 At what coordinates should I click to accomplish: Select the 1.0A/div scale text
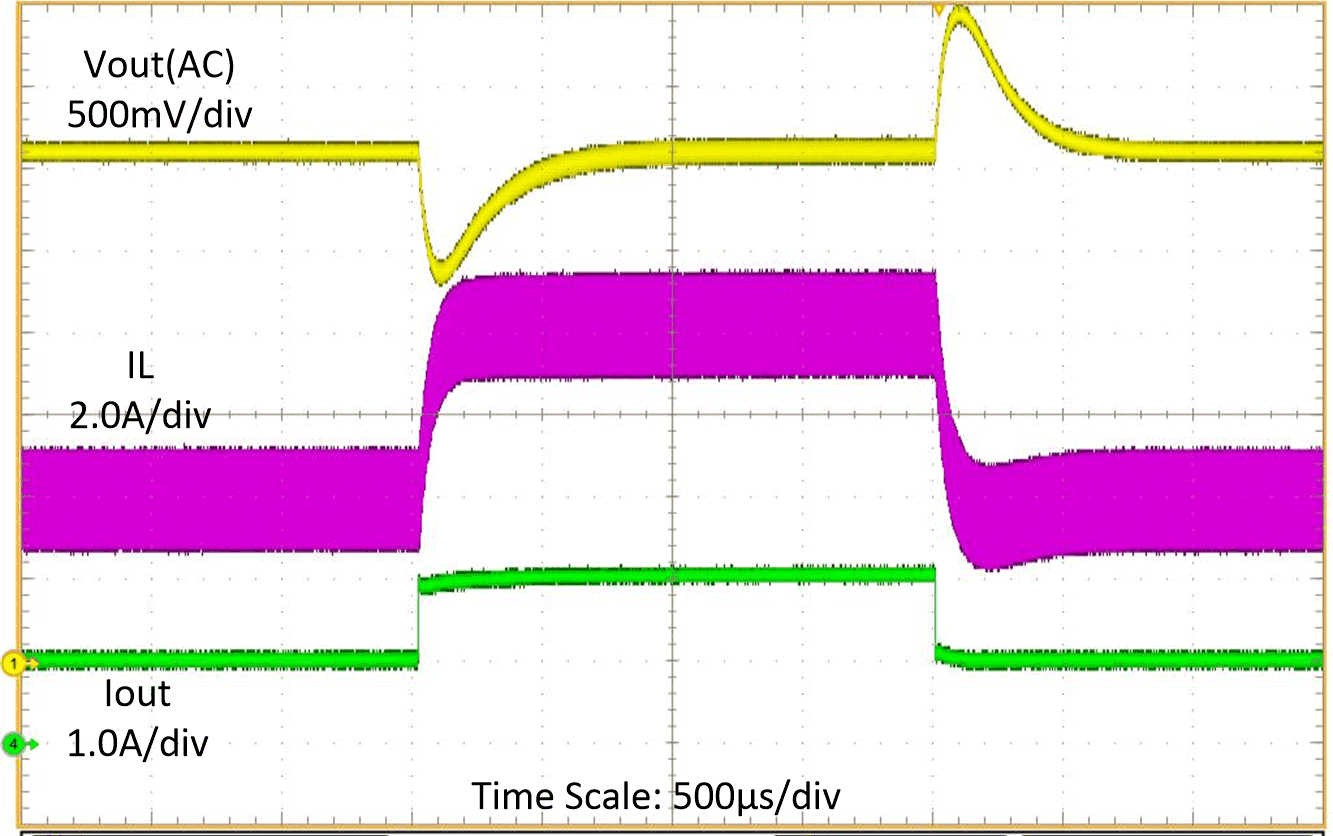click(138, 744)
